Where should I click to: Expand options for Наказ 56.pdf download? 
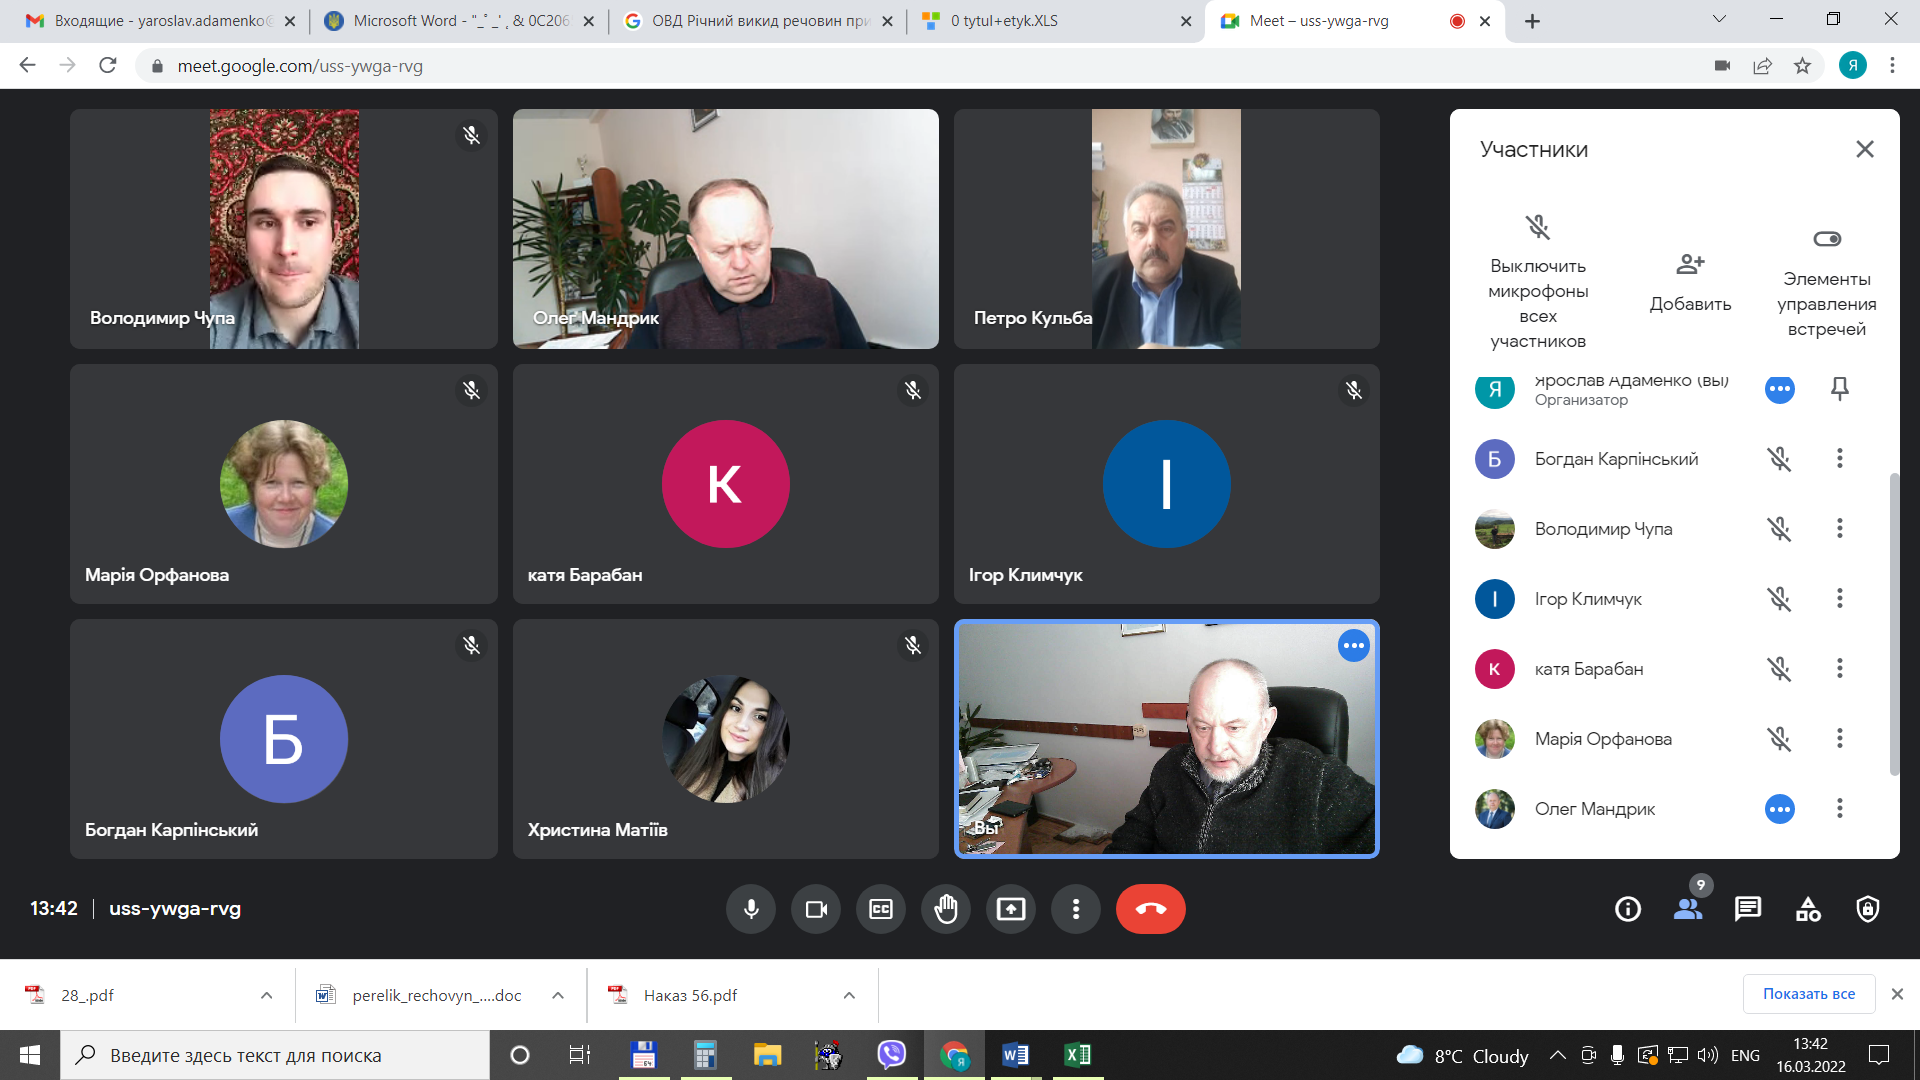tap(848, 995)
